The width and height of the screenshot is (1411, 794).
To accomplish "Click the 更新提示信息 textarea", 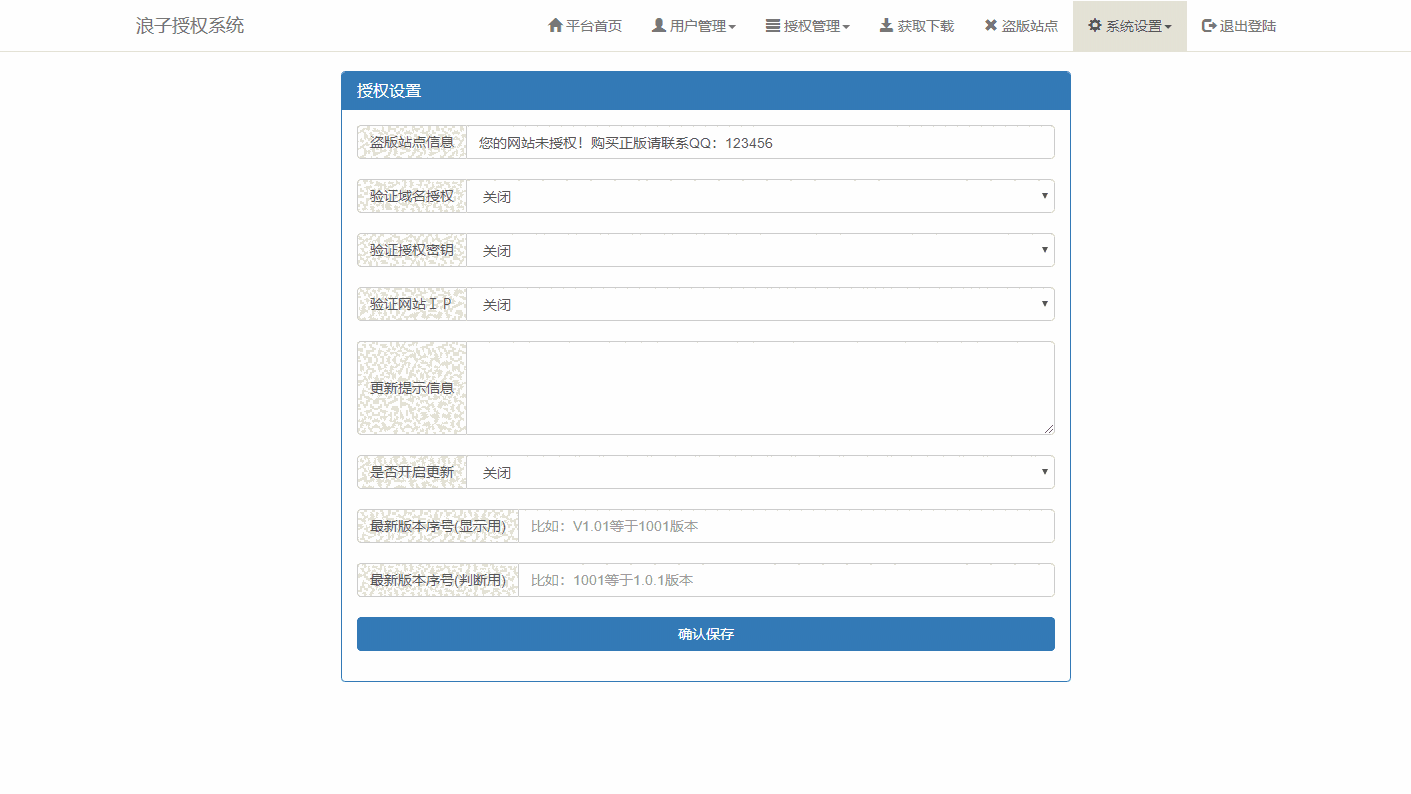I will tap(761, 388).
